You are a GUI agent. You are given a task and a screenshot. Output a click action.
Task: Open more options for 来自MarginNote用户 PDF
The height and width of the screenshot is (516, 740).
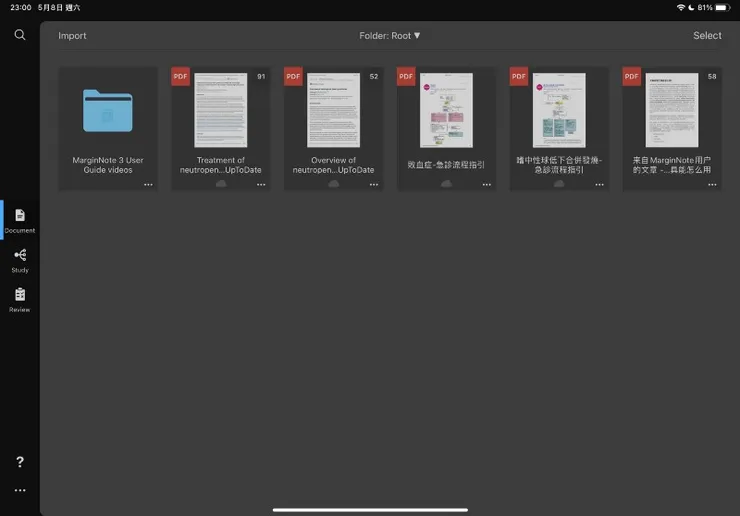712,185
